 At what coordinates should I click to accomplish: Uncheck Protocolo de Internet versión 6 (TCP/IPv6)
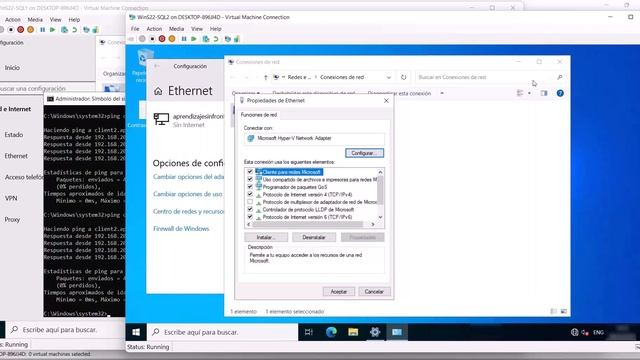[250, 217]
